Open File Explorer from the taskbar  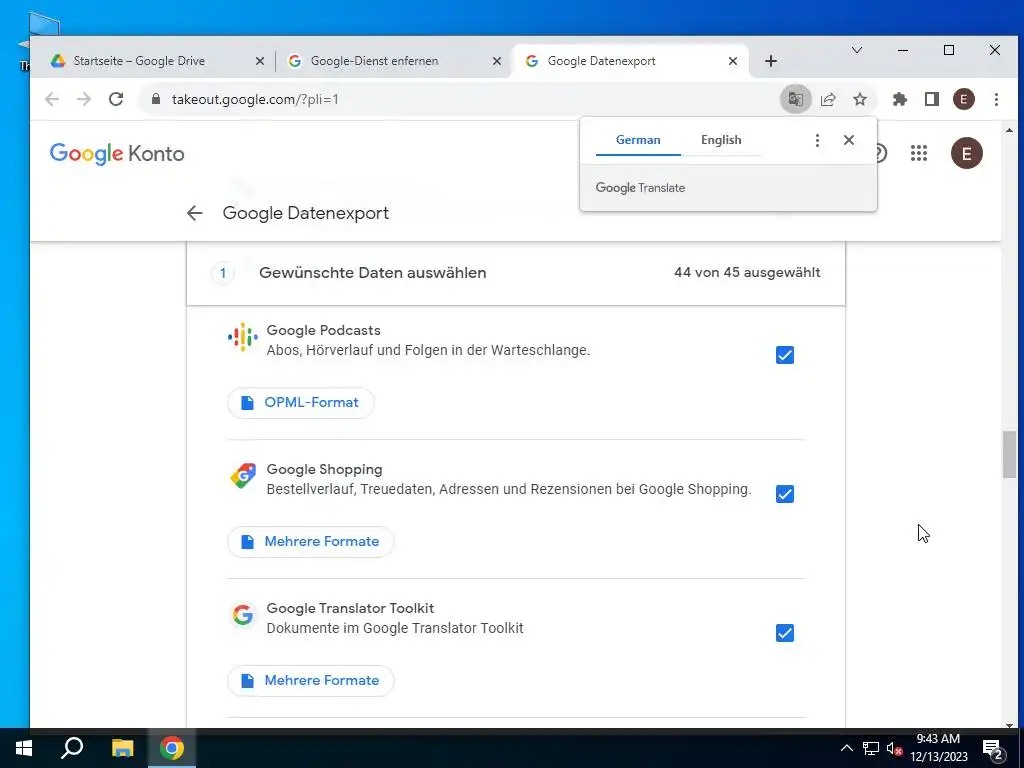coord(122,748)
